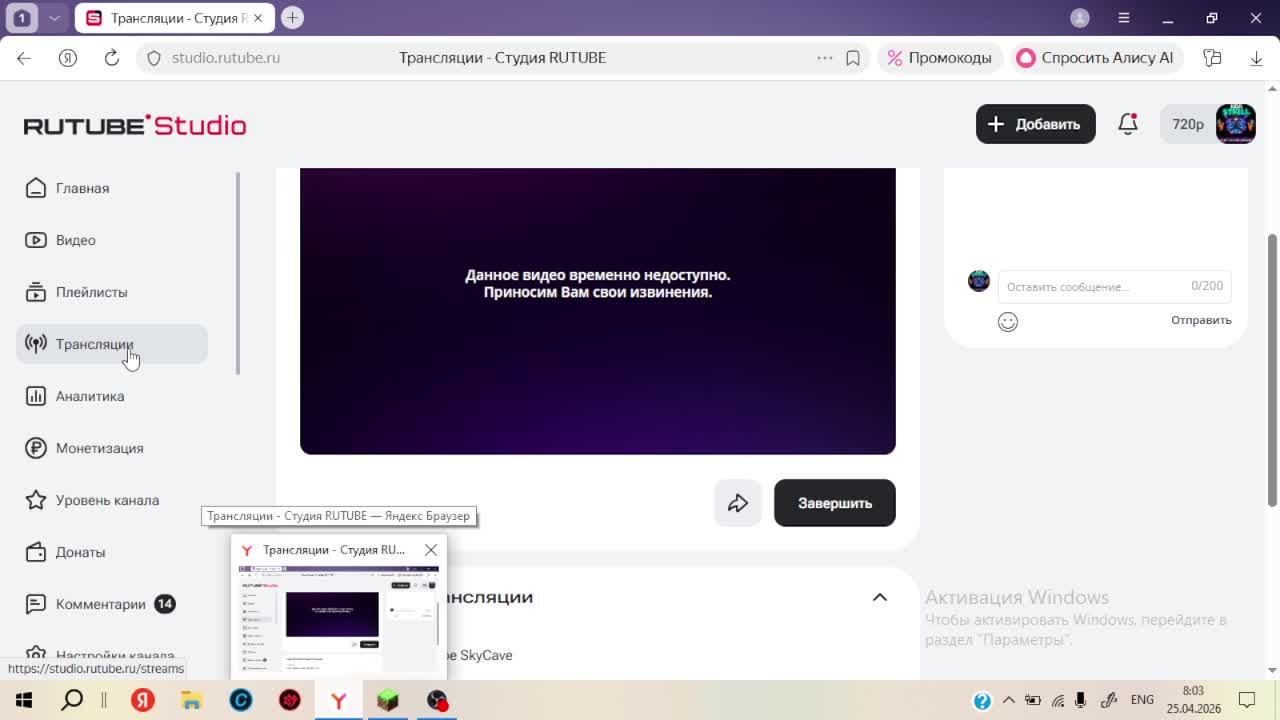1280x720 pixels.
Task: Click the sidebar vertical scrollbar
Action: coord(238,273)
